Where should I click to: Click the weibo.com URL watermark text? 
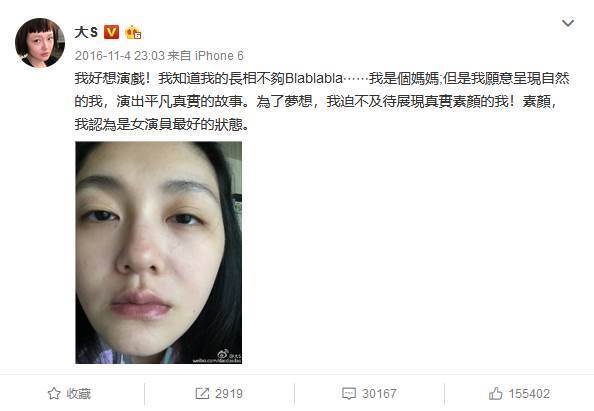click(x=216, y=360)
